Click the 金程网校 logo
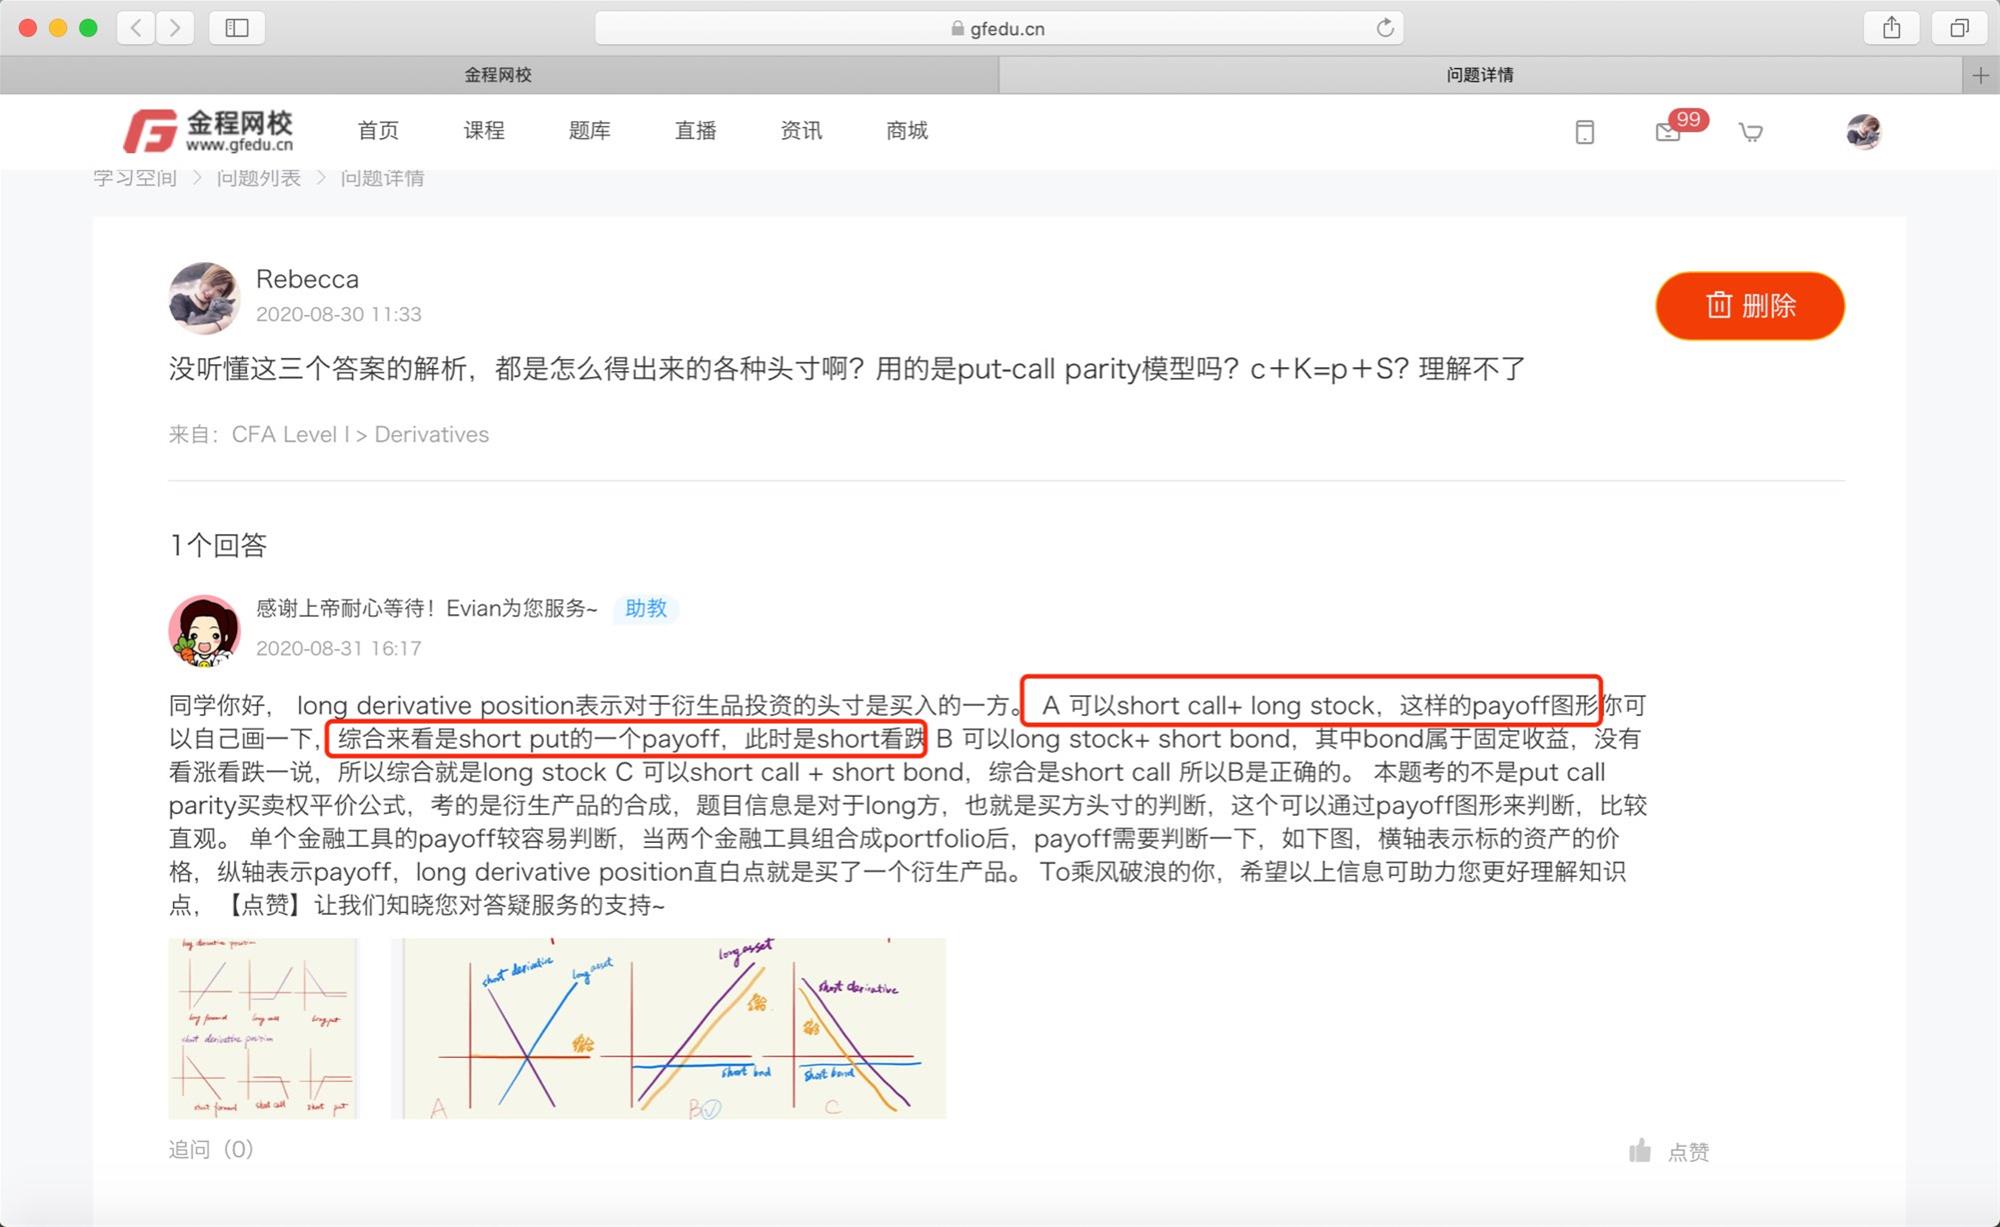 click(x=208, y=131)
